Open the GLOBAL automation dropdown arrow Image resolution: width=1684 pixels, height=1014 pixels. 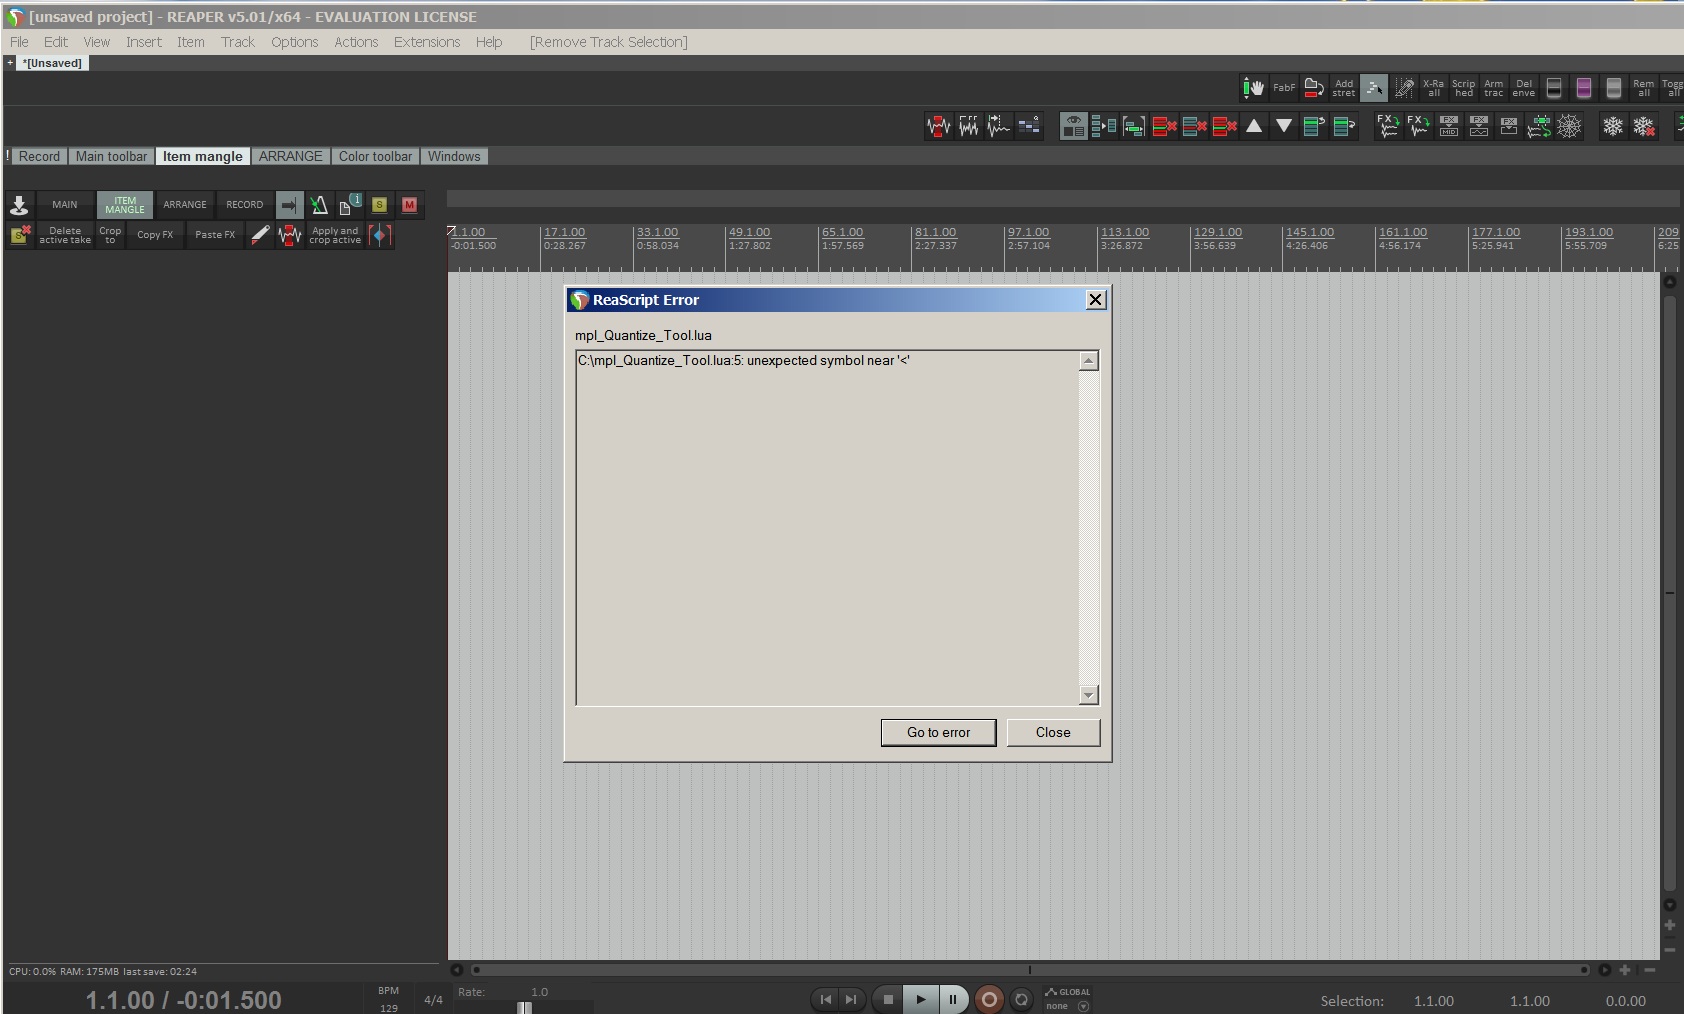click(x=1083, y=1006)
